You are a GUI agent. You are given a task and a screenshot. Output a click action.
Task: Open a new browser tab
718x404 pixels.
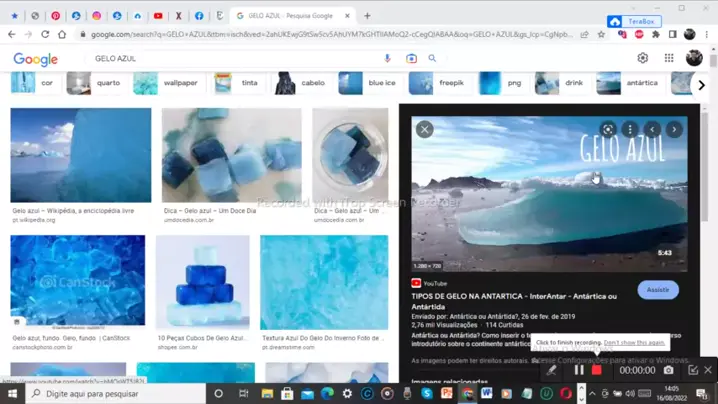pos(367,16)
